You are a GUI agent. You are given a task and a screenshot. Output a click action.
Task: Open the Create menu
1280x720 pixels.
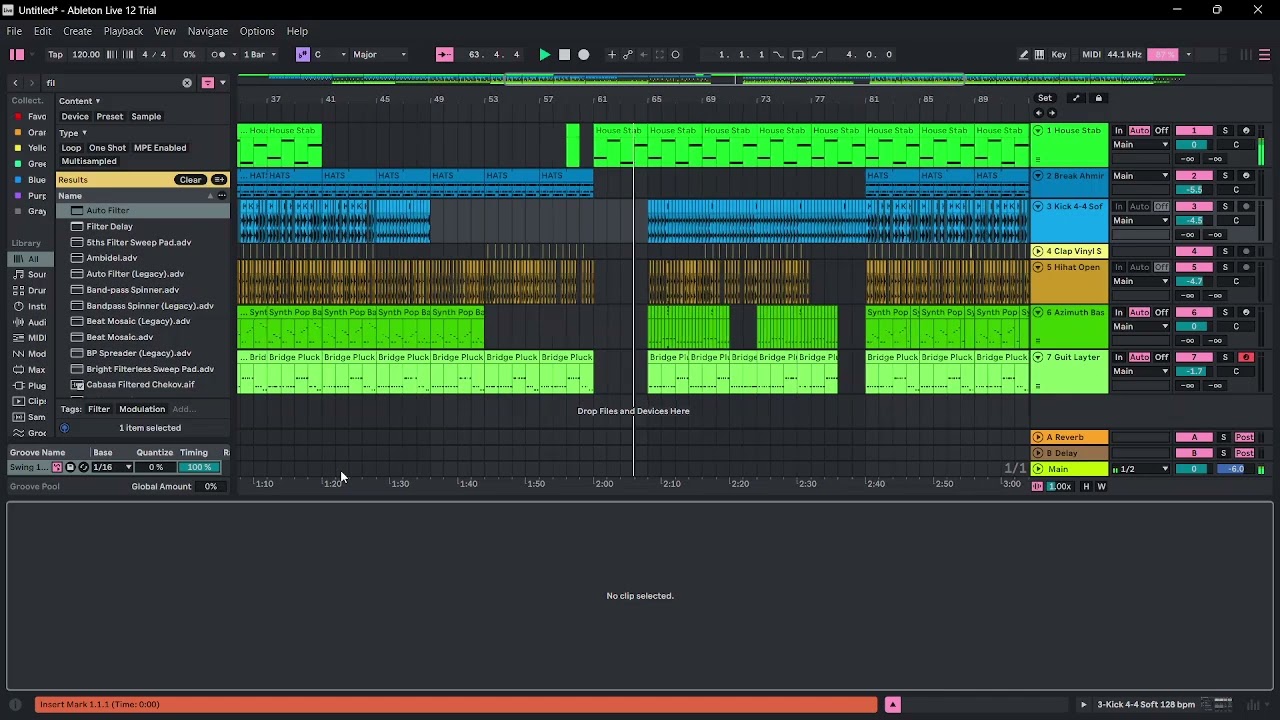point(77,31)
